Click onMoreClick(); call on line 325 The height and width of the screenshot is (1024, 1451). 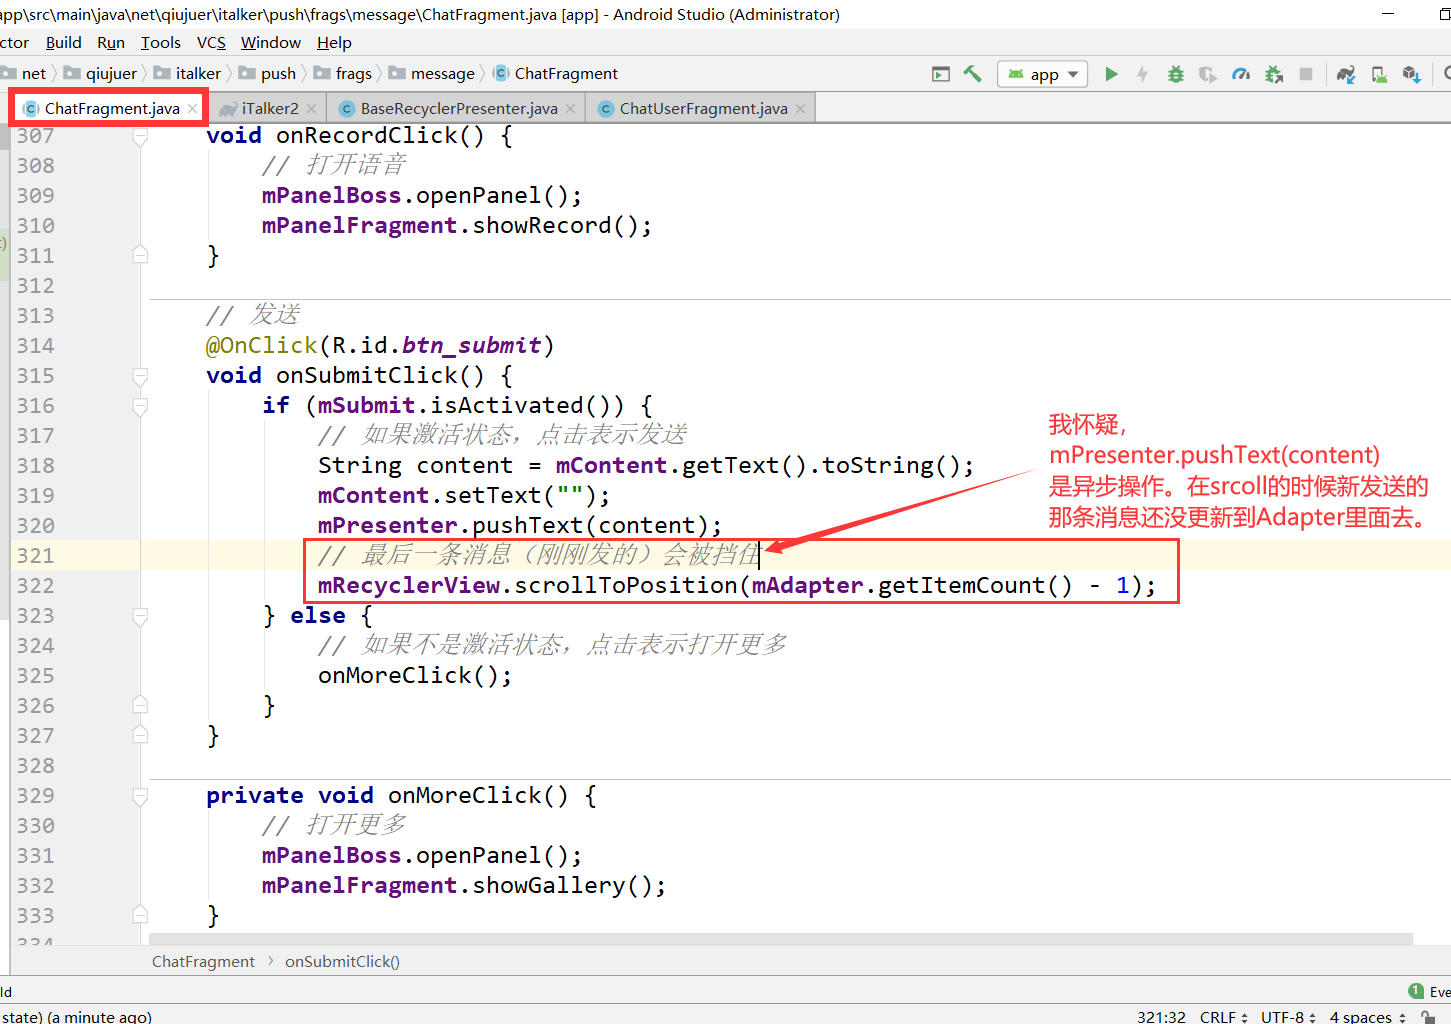click(x=415, y=676)
